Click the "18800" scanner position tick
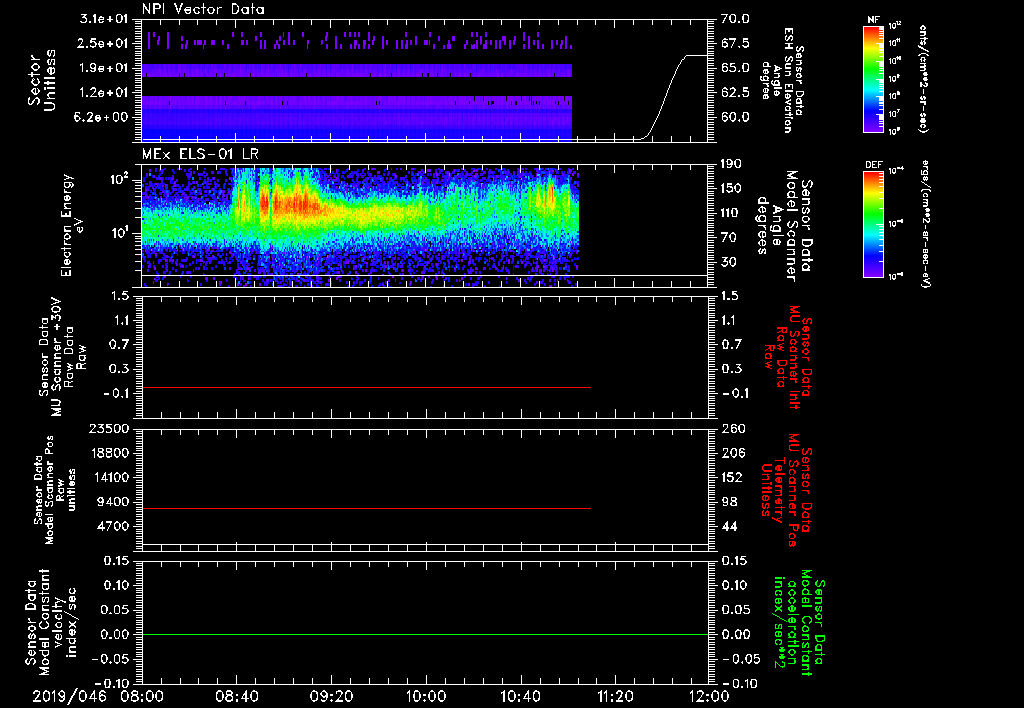1024x708 pixels. (x=108, y=453)
